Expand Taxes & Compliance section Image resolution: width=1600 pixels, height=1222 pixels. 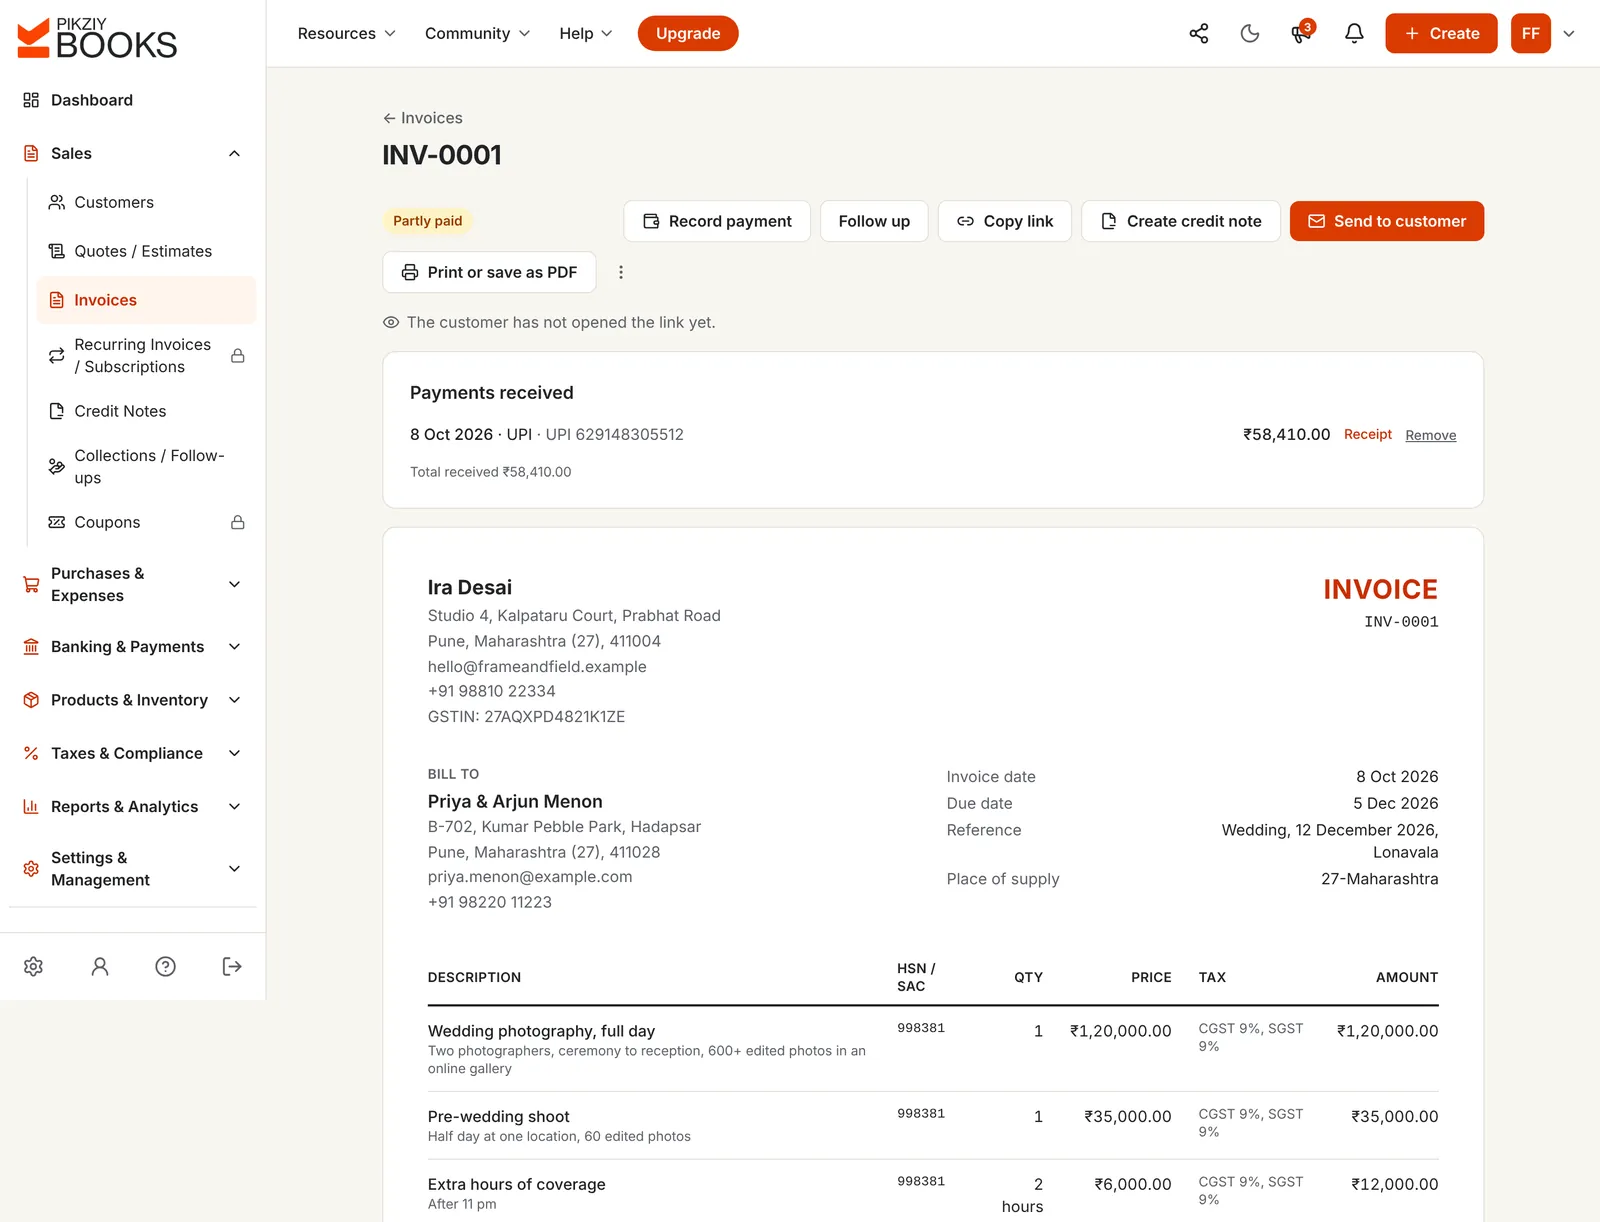click(132, 753)
